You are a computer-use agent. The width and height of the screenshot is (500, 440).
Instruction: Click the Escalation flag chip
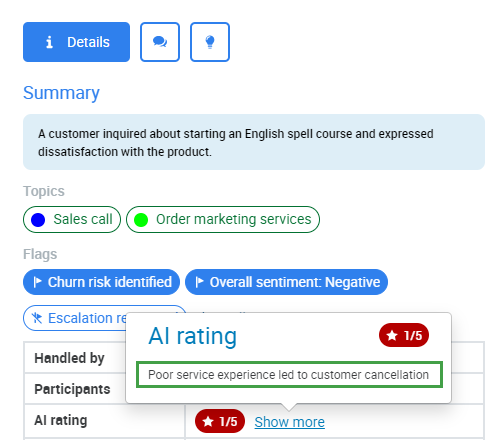pos(75,318)
